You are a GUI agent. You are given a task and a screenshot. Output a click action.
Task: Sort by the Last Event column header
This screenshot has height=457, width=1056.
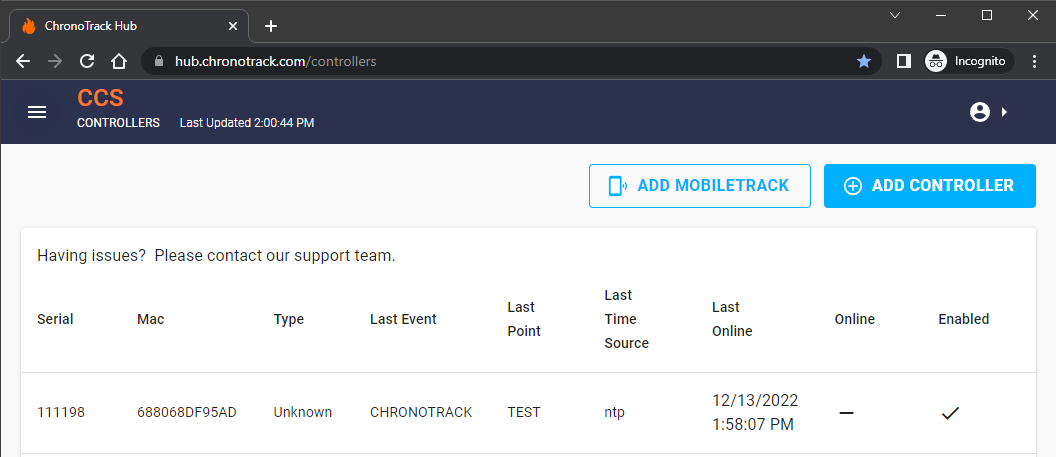[x=403, y=319]
